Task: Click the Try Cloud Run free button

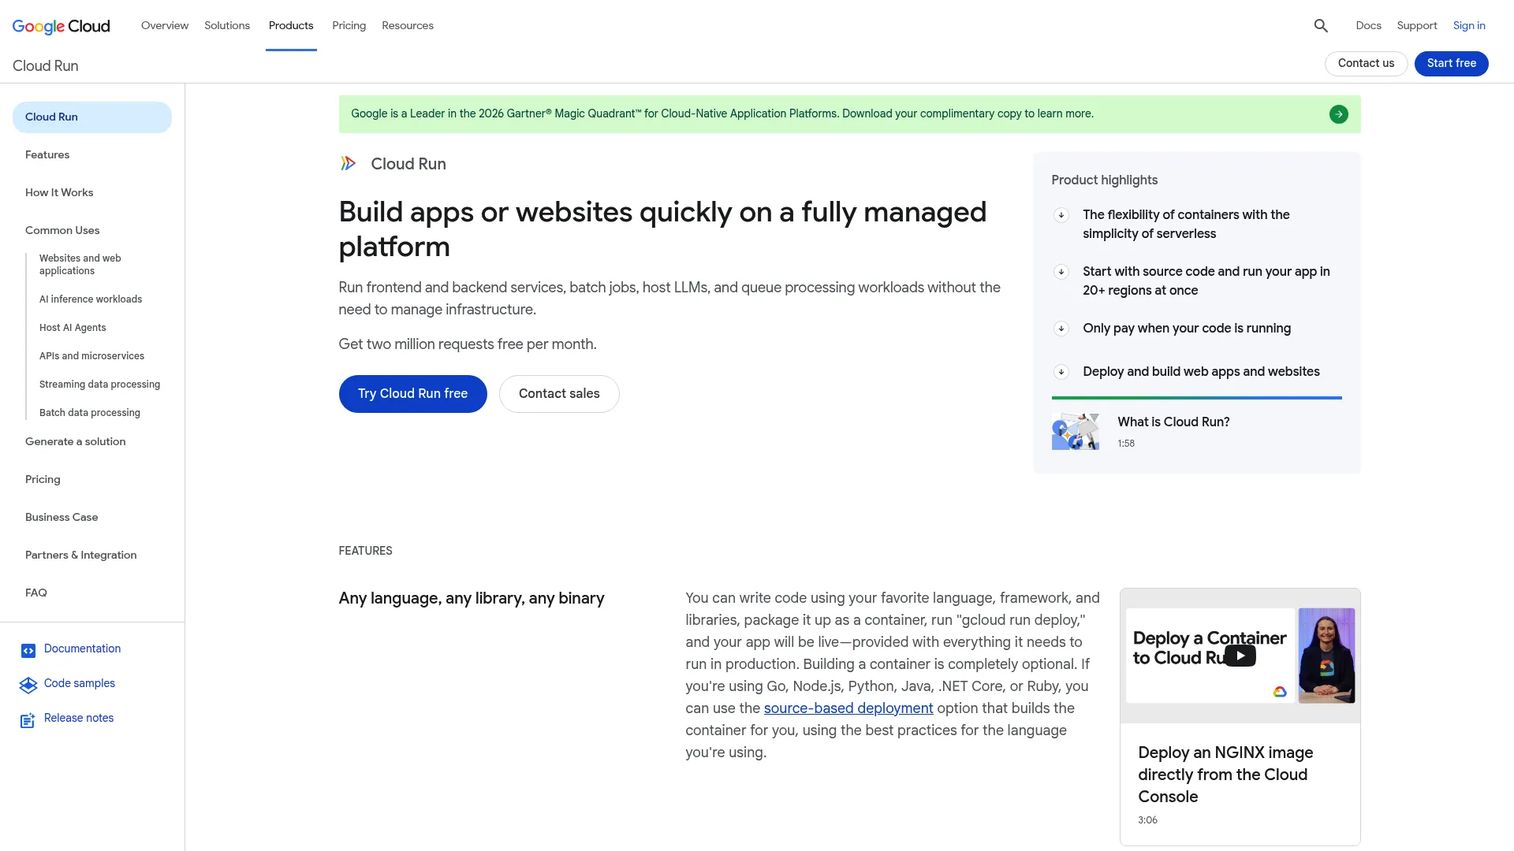Action: tap(413, 394)
